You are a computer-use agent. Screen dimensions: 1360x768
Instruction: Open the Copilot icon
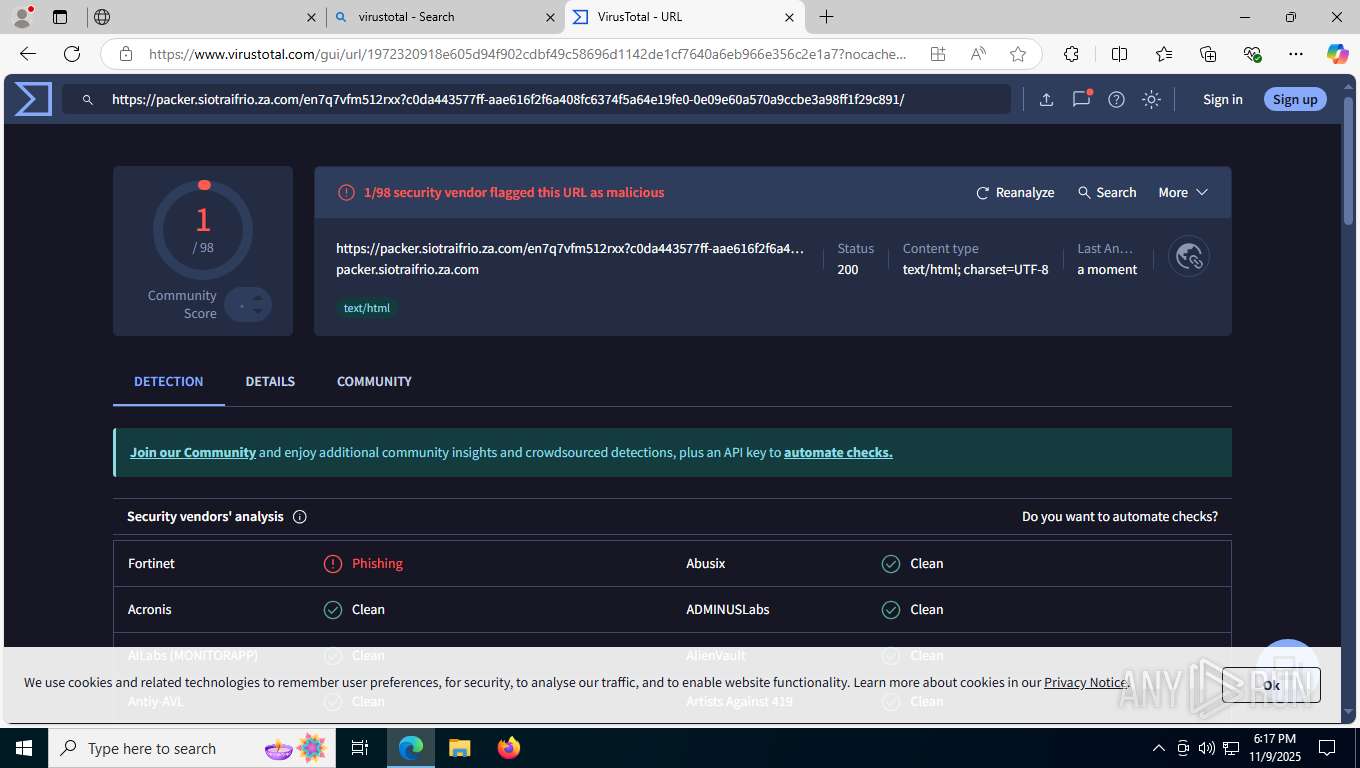pos(1338,54)
